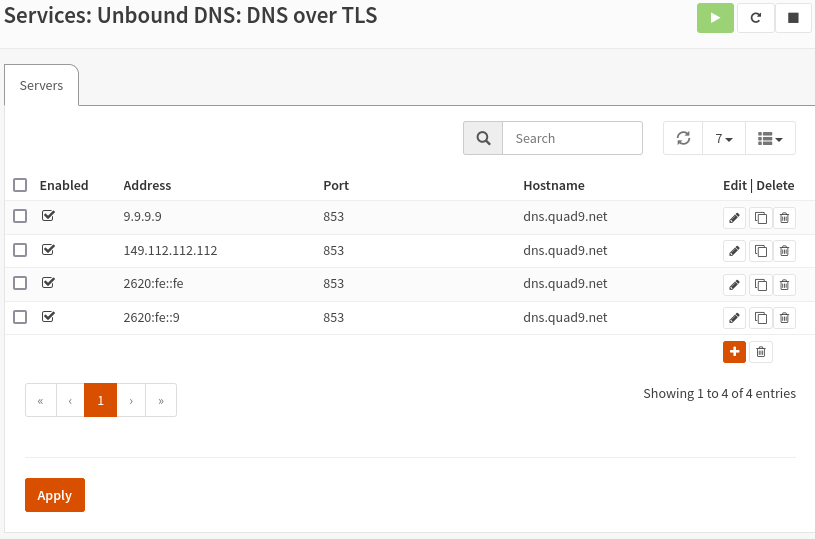
Task: Edit the 9.9.9.9 server entry
Action: [x=734, y=217]
